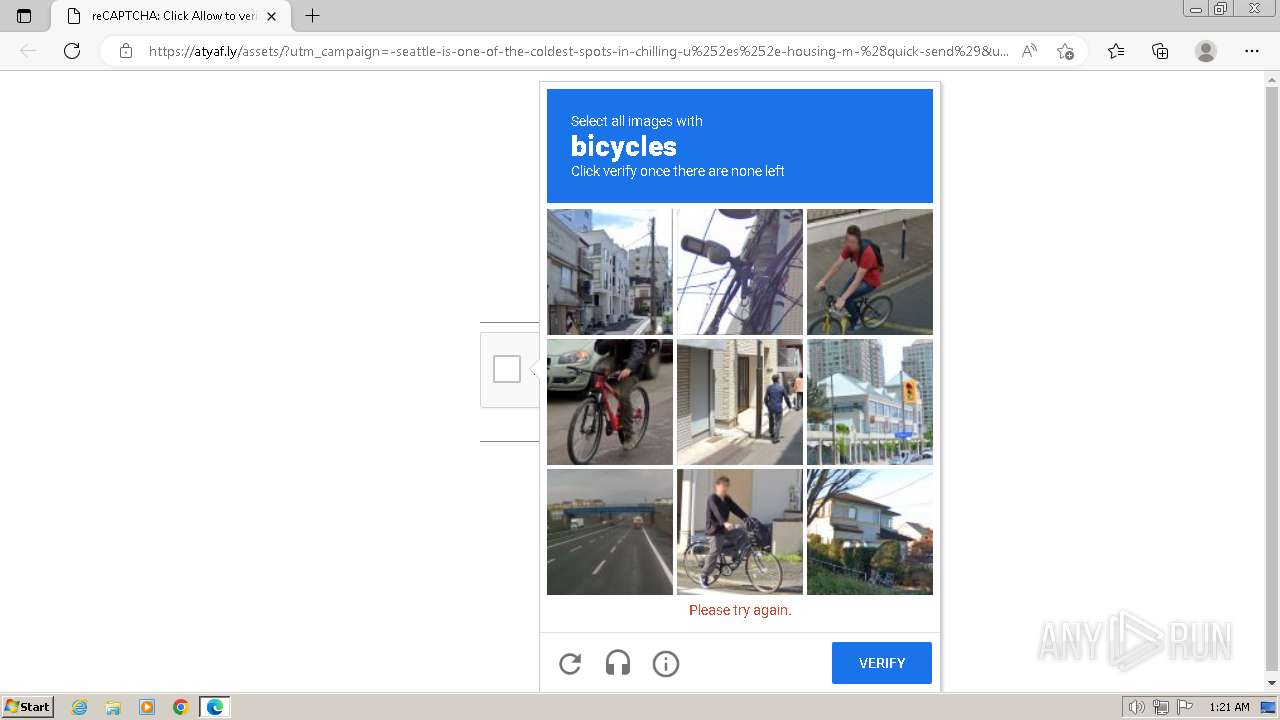This screenshot has width=1280, height=720.
Task: Select the highway overpass tile
Action: (610, 532)
